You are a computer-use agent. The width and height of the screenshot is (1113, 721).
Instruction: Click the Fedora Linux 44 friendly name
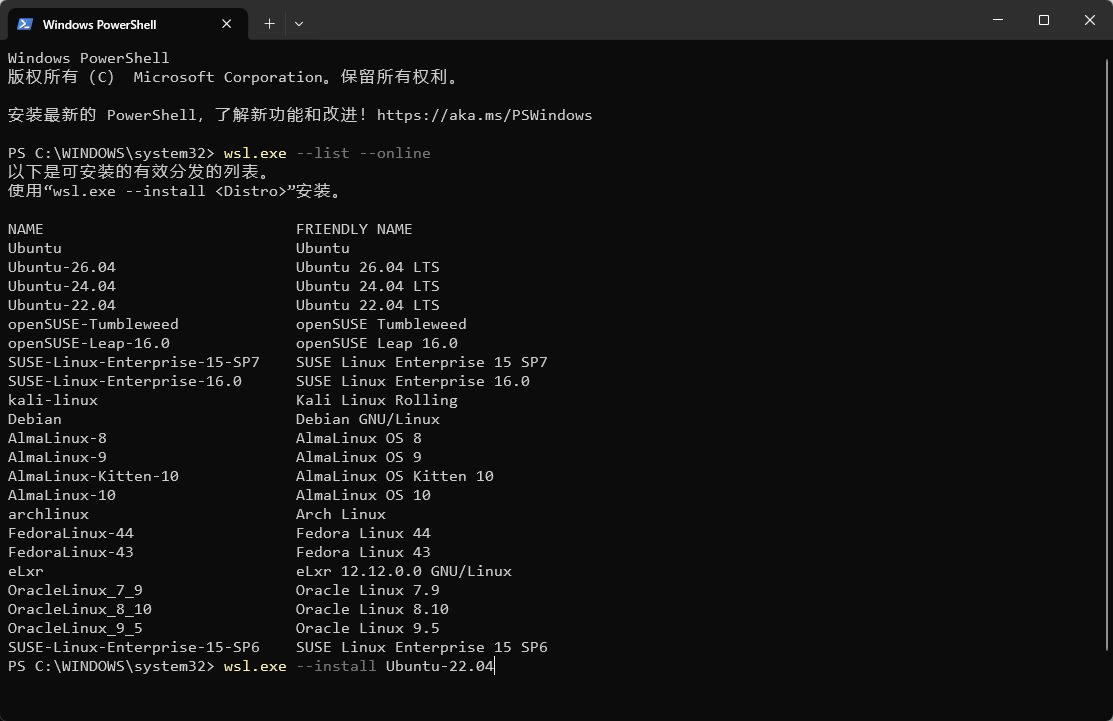(363, 533)
